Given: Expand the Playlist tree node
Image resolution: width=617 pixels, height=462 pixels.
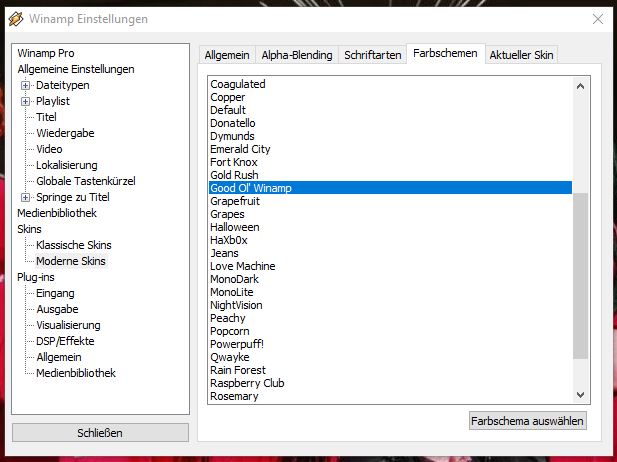Looking at the screenshot, I should (25, 102).
